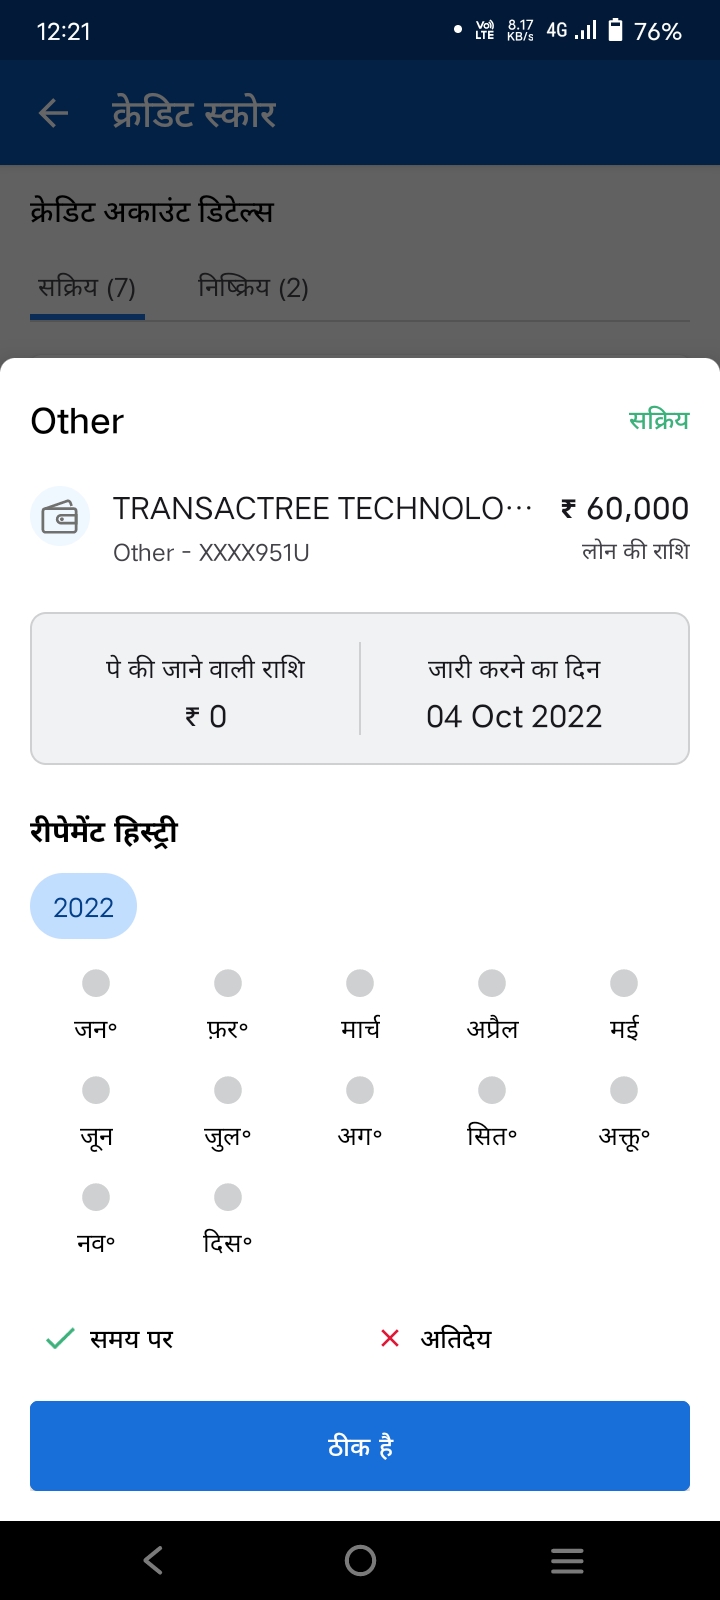
Task: Switch to the सक्रिय (7) tab
Action: click(87, 288)
